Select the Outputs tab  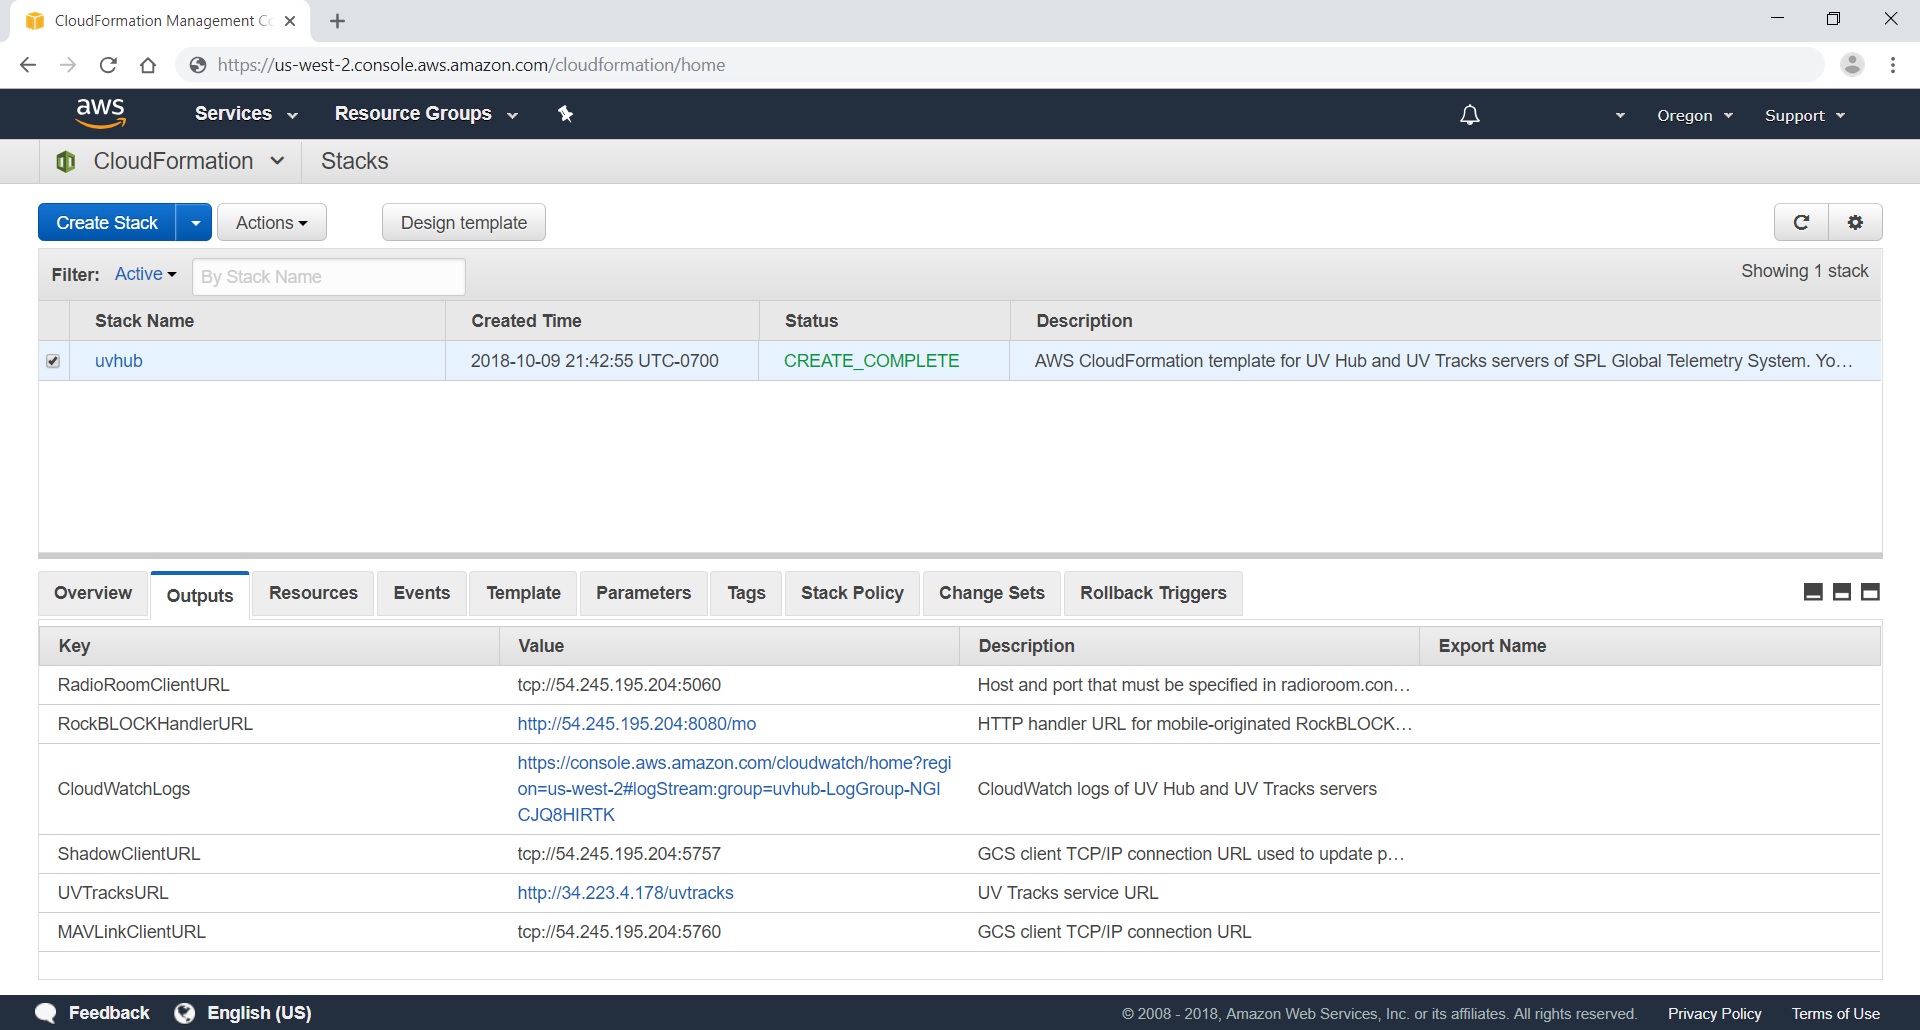coord(200,596)
